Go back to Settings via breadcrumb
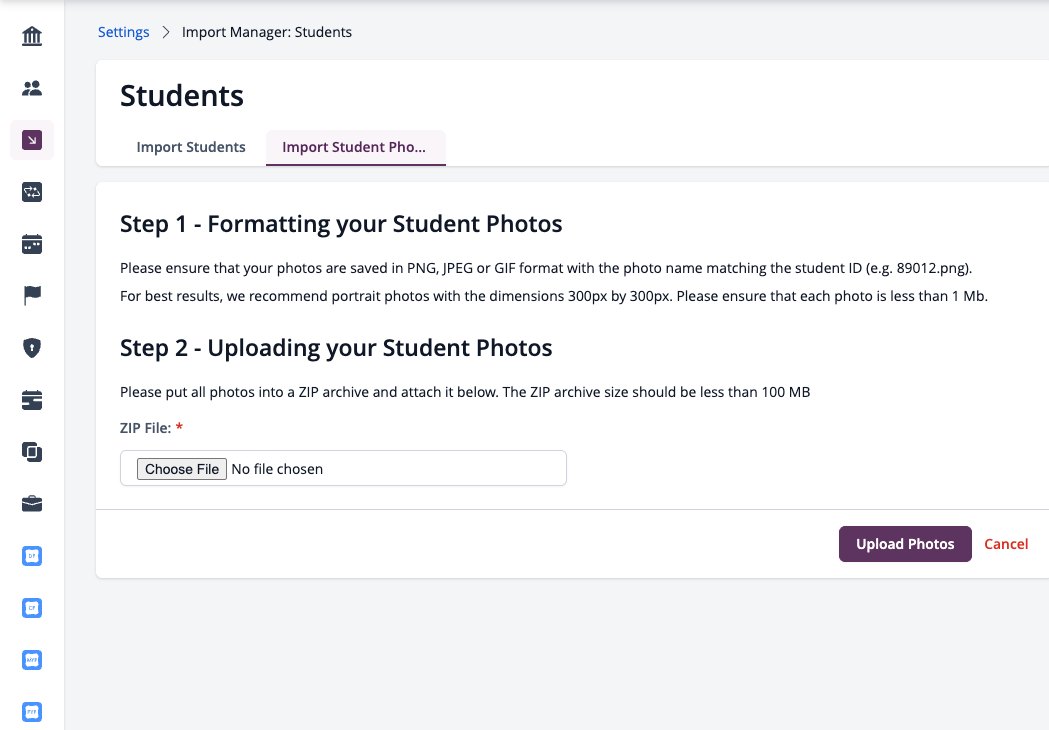This screenshot has width=1049, height=730. (x=123, y=32)
